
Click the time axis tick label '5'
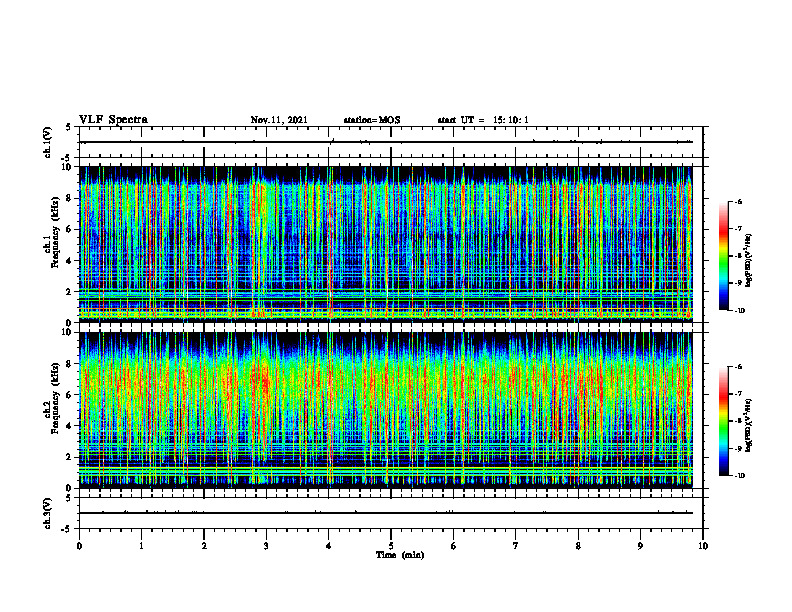point(391,546)
